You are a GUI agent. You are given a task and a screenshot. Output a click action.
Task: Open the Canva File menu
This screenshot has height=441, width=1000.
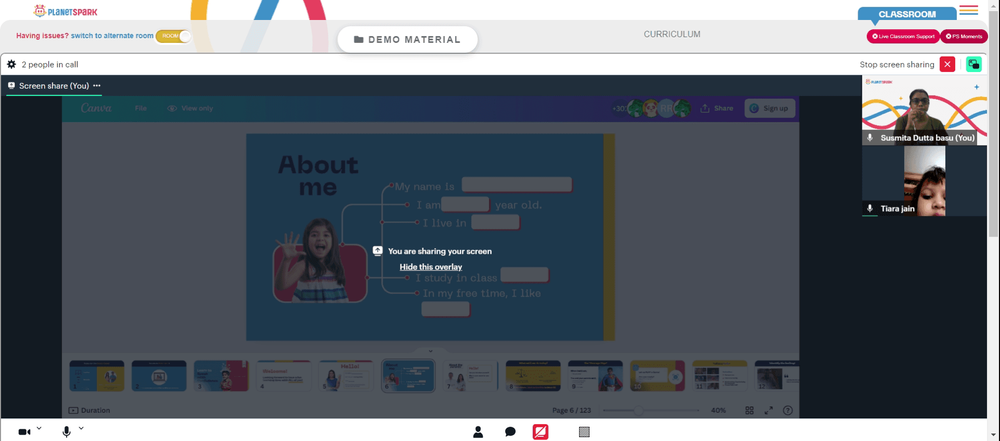pyautogui.click(x=141, y=108)
